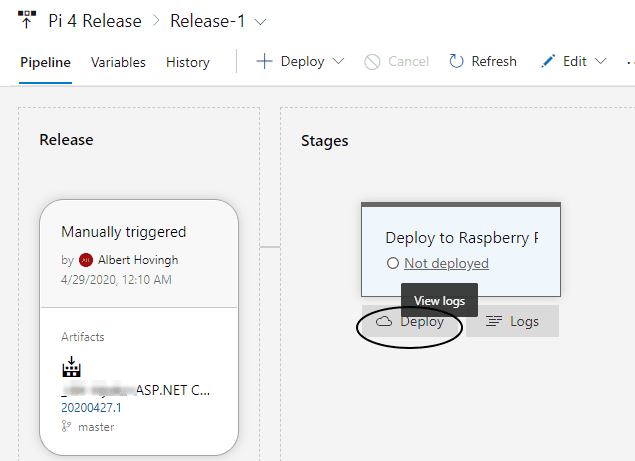Click the Stages section heading
The height and width of the screenshot is (461, 635).
point(324,141)
